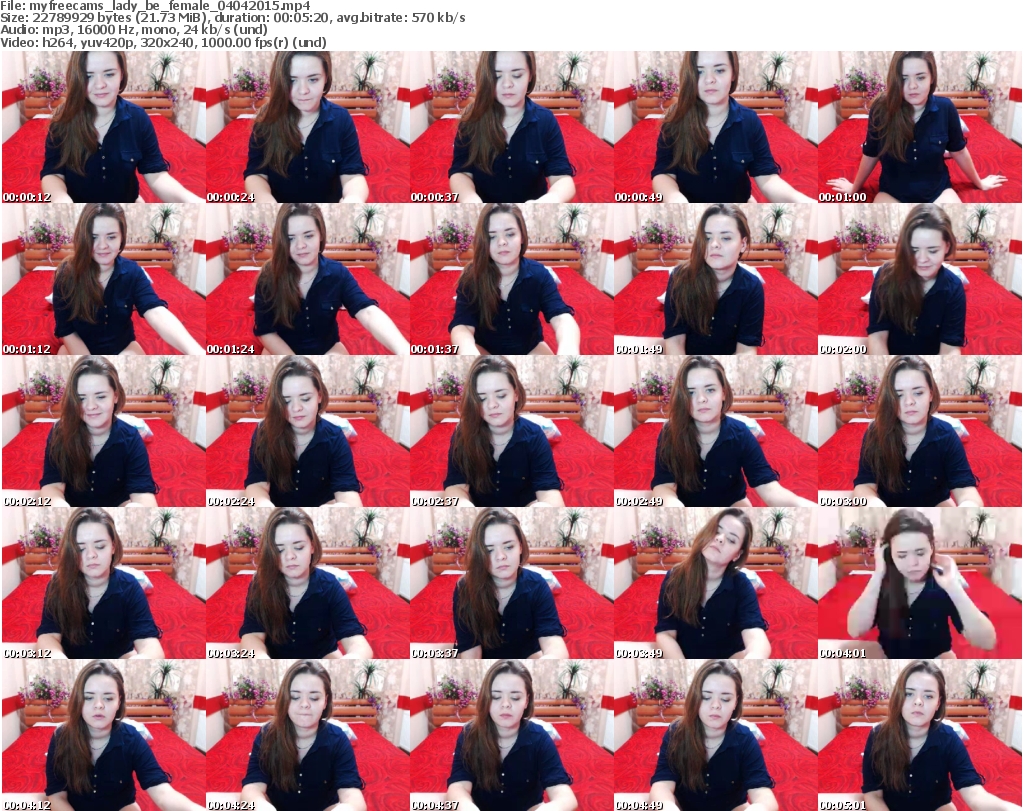This screenshot has width=1024, height=811.
Task: Open the last frame at 00:05:01
Action: tap(920, 735)
